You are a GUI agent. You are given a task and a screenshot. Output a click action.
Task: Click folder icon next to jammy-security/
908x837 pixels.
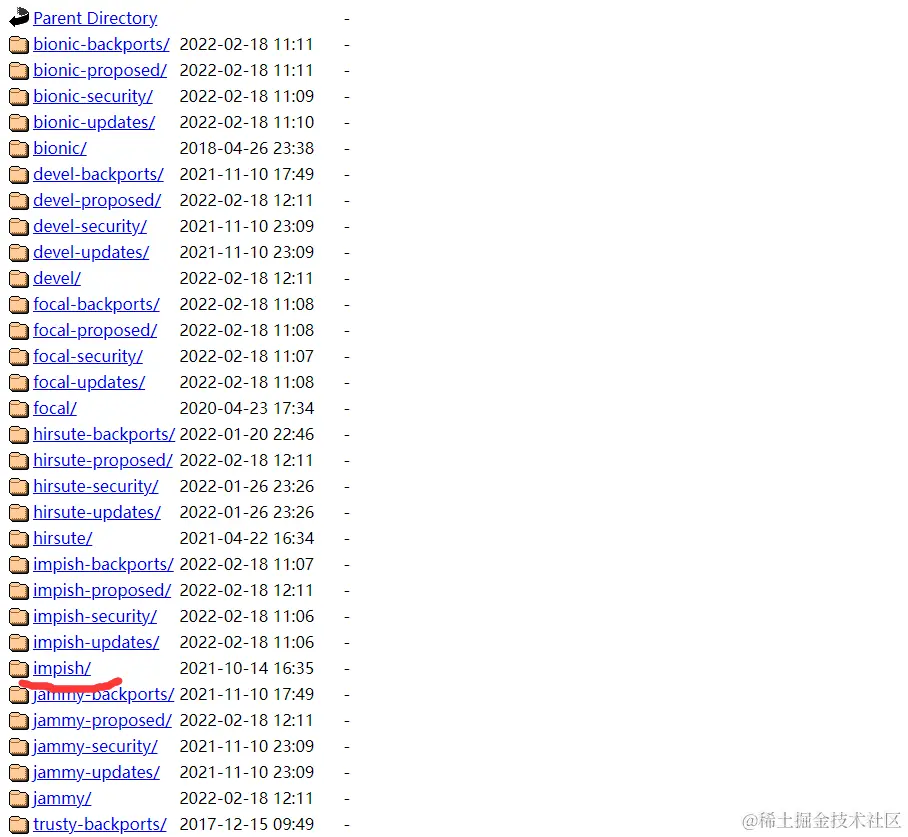coord(19,747)
